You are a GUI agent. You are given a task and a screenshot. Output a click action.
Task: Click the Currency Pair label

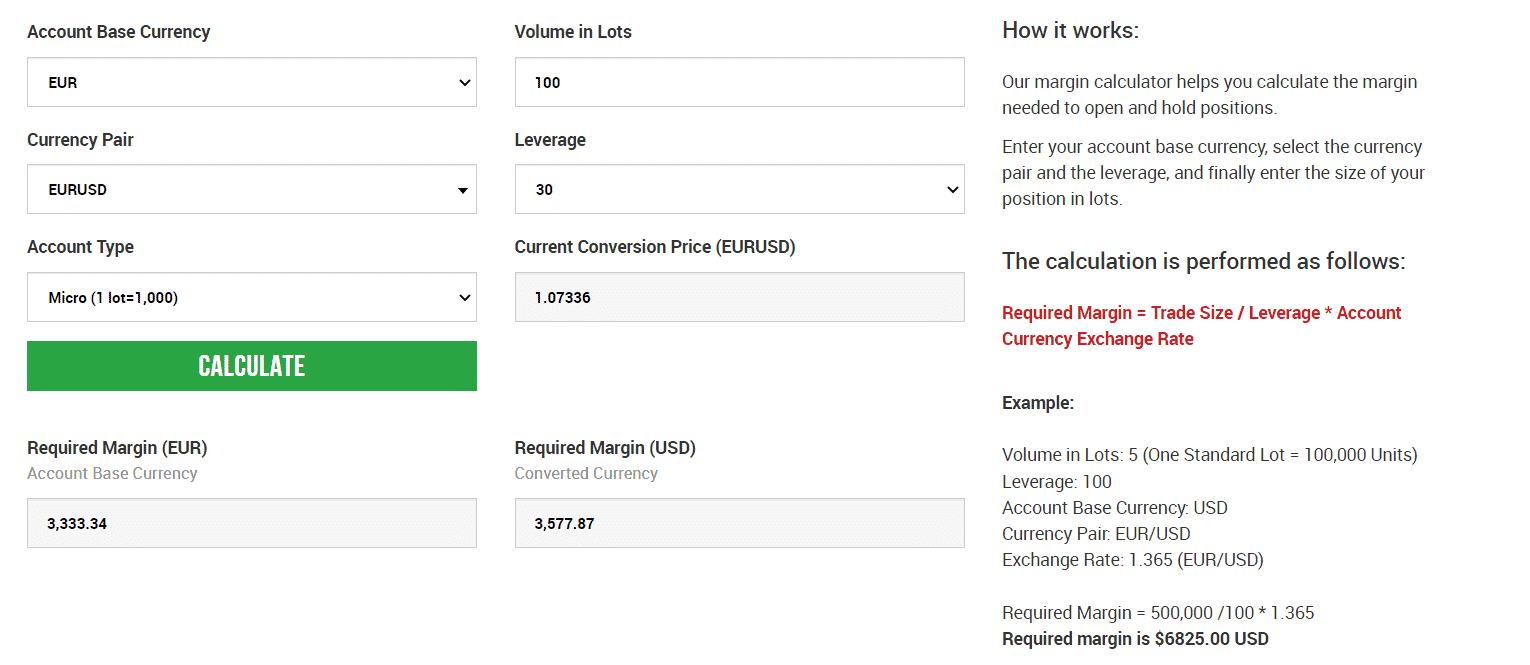pos(80,140)
